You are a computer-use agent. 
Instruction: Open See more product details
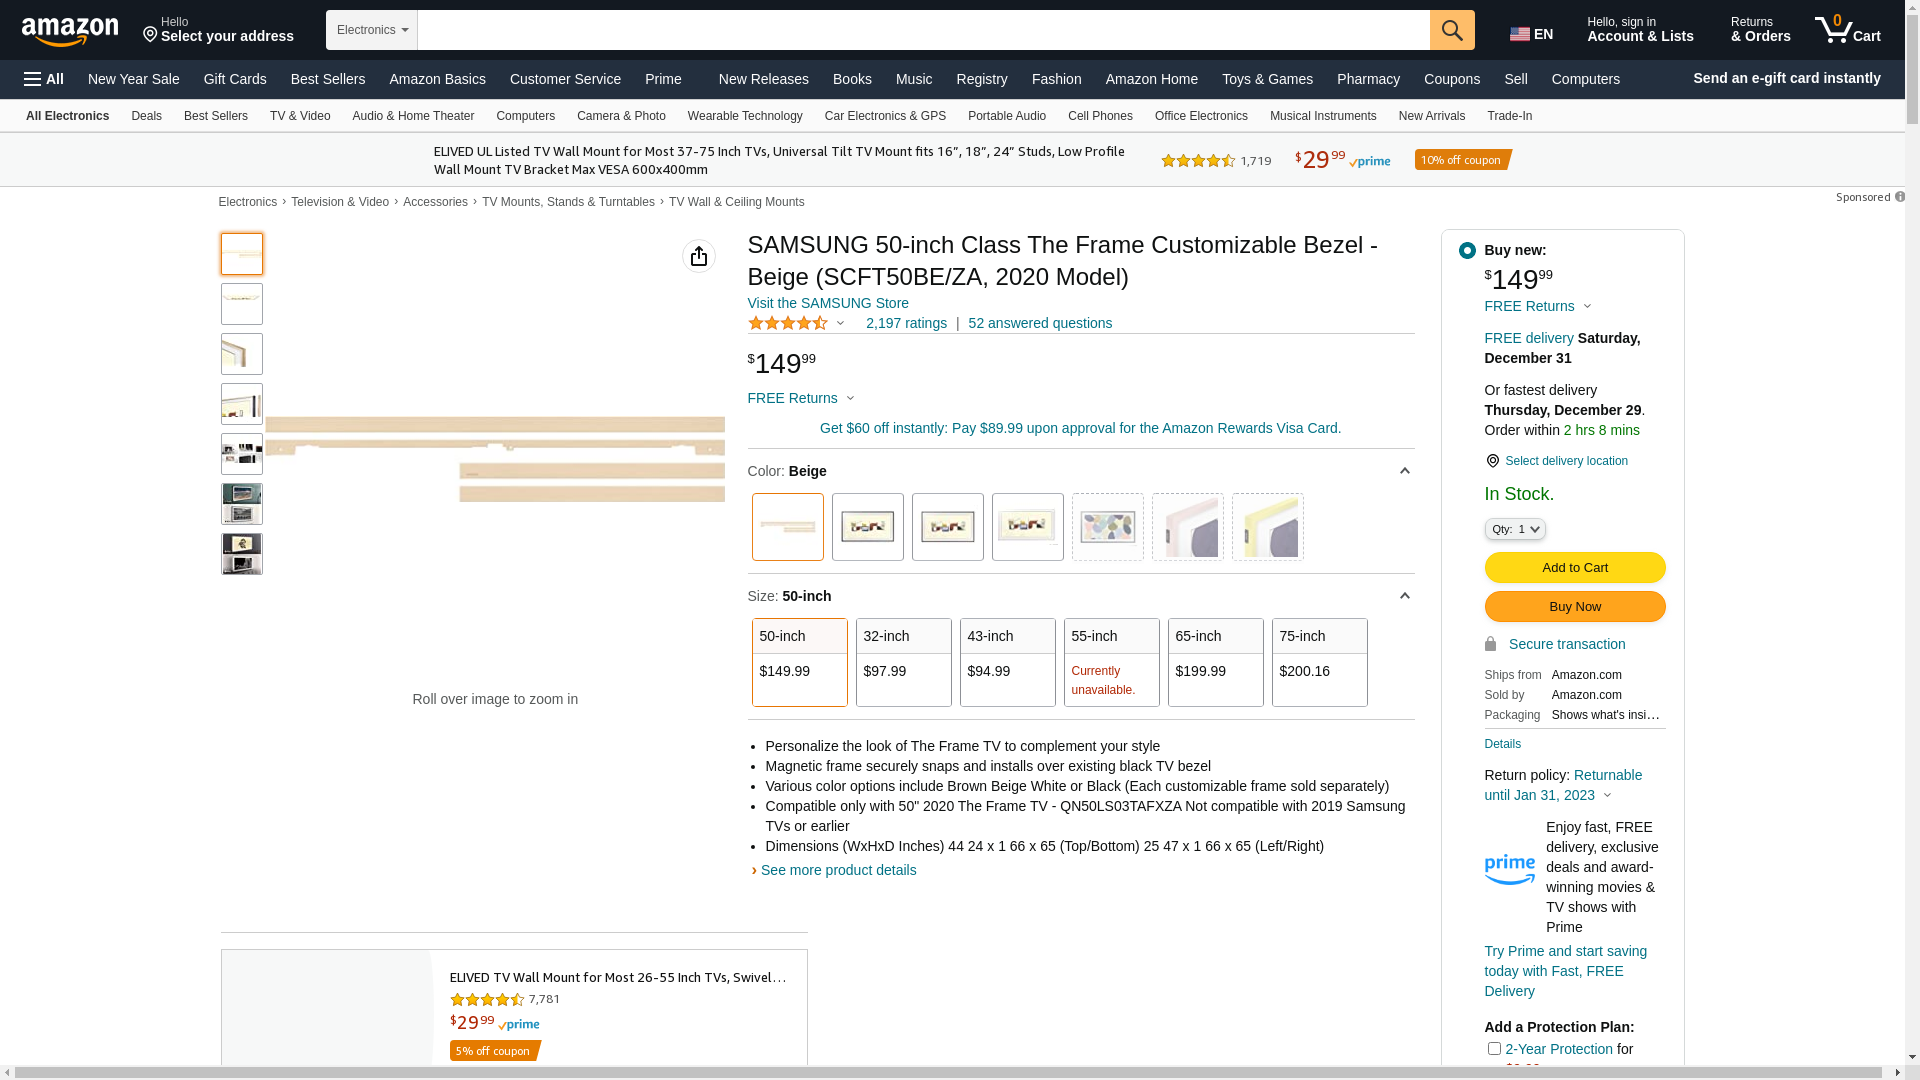tap(838, 870)
